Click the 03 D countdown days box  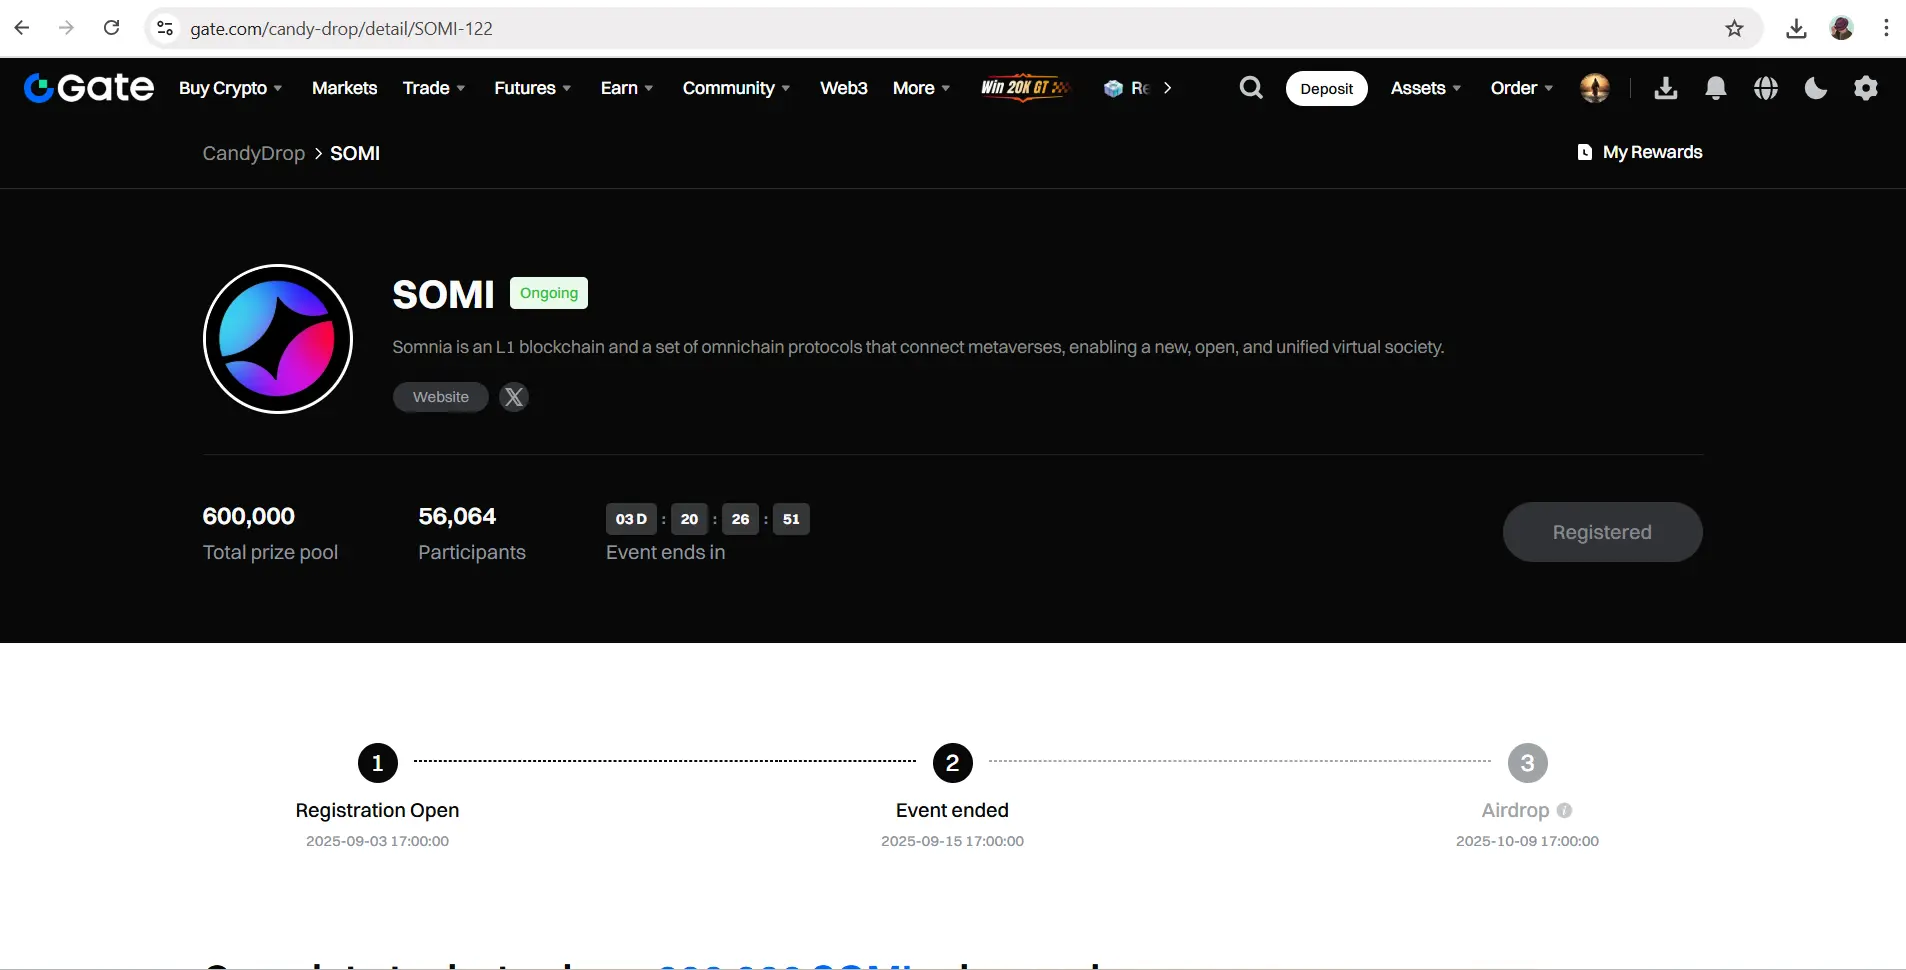[631, 519]
